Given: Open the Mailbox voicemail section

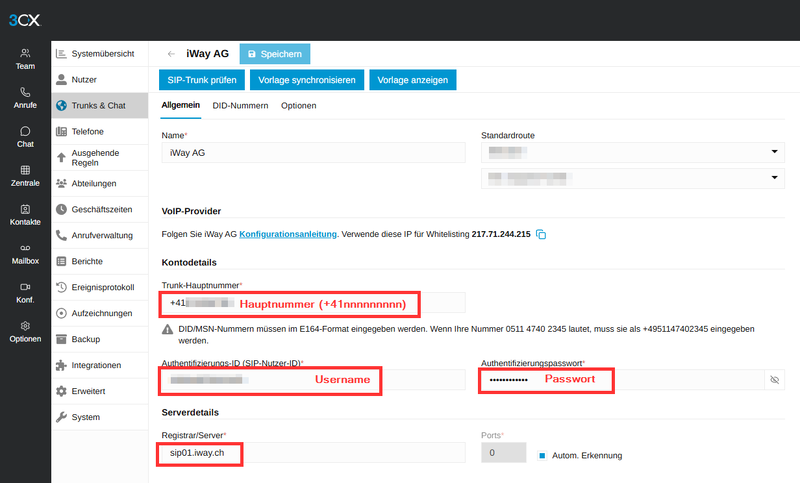Looking at the screenshot, I should click(25, 254).
